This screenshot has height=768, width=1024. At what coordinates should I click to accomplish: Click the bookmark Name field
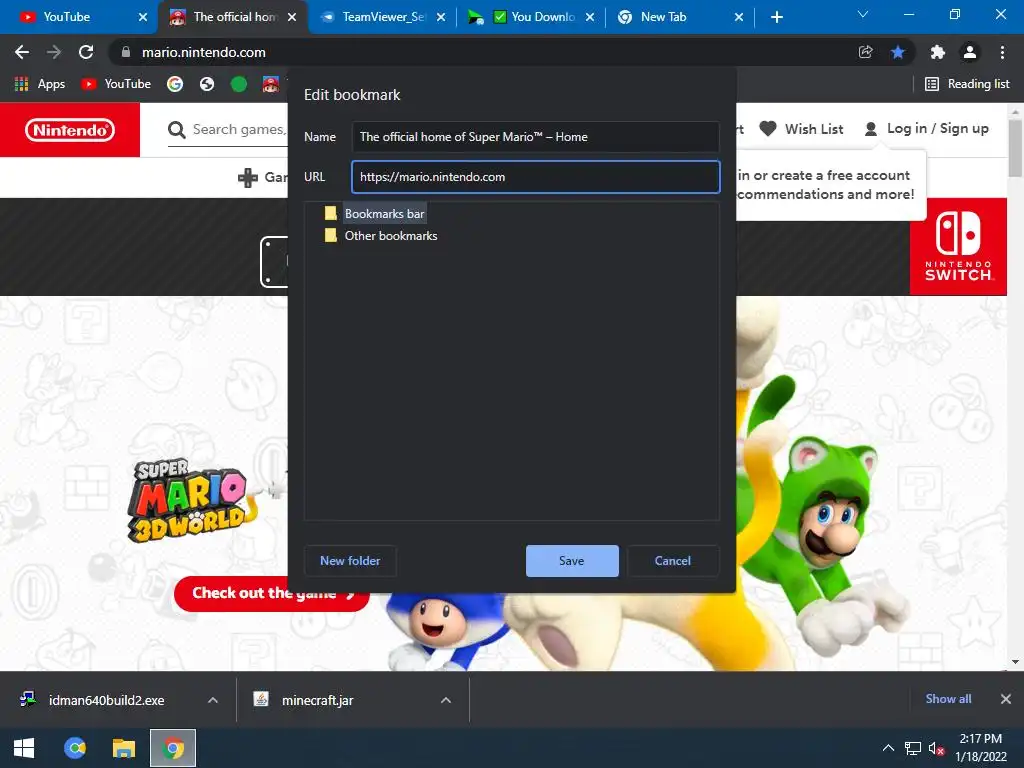pos(536,136)
